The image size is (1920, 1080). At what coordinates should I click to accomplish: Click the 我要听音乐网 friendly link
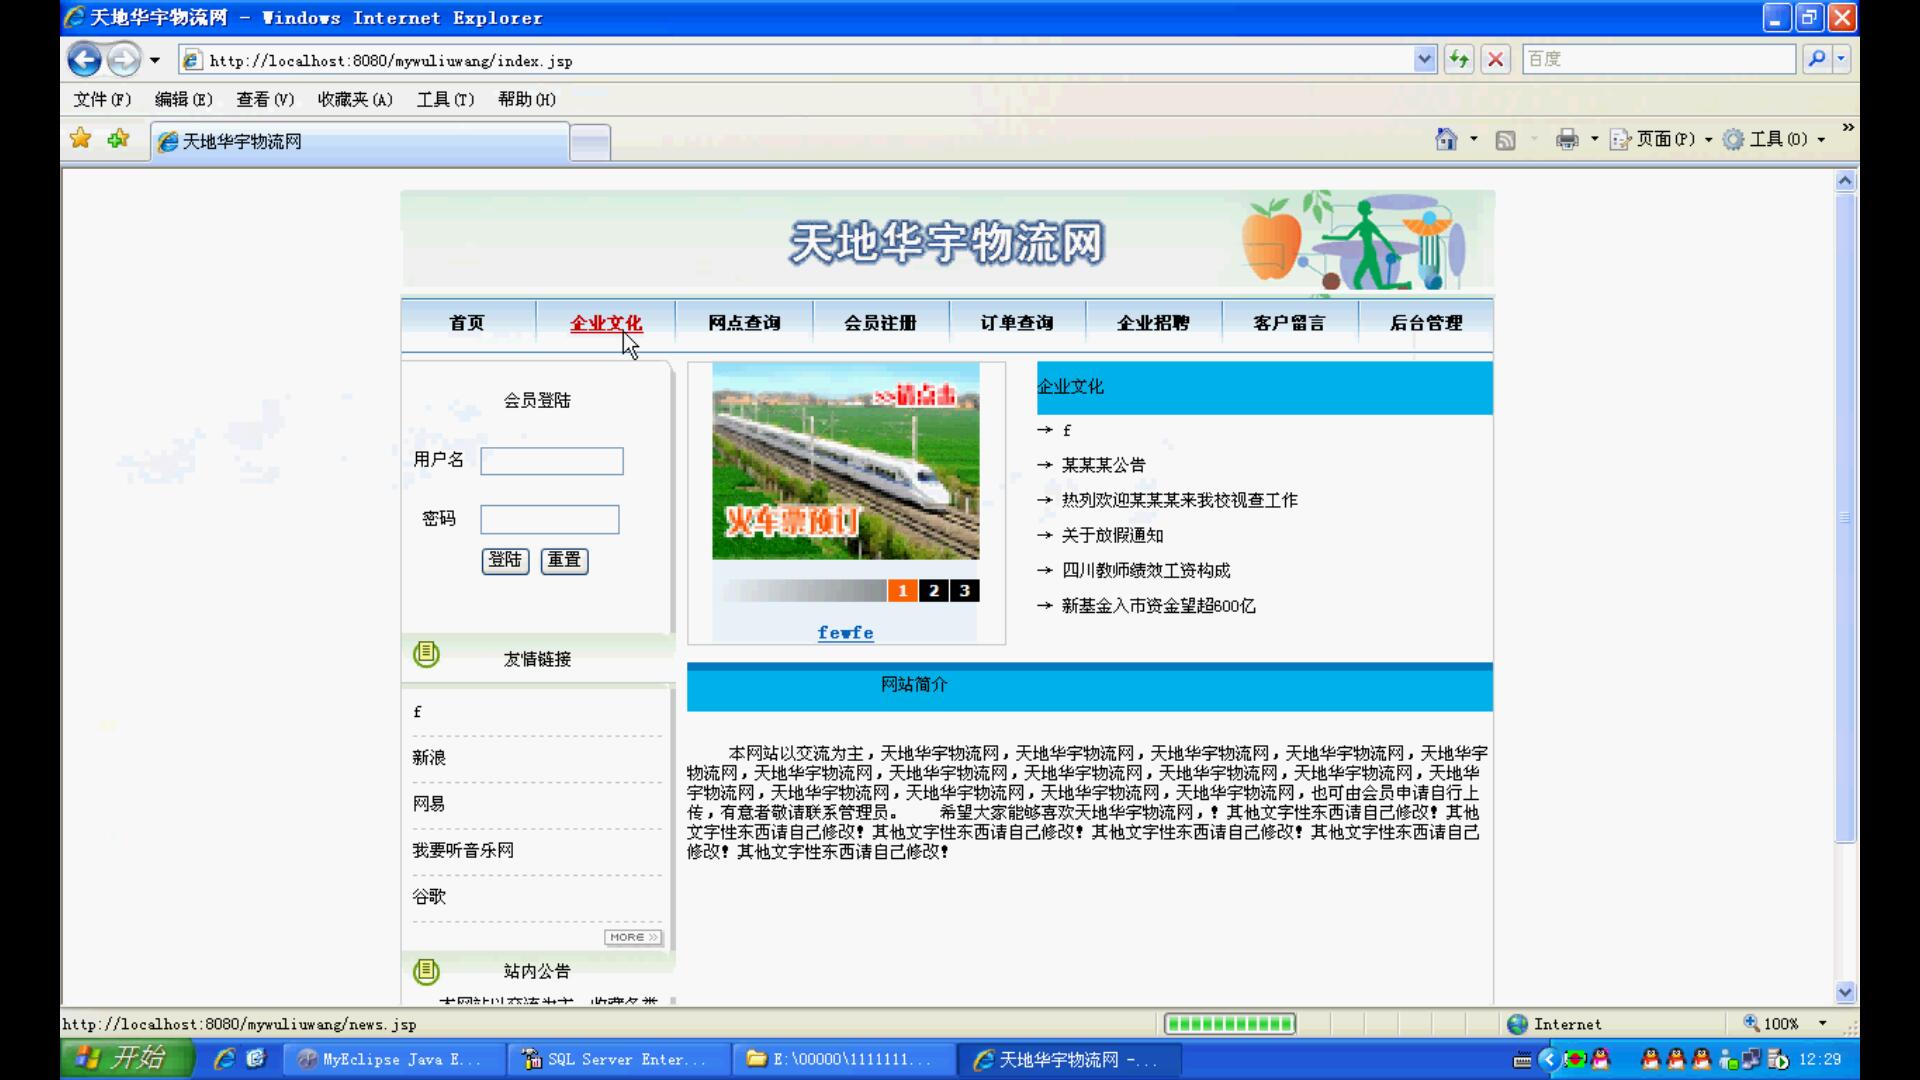[463, 850]
